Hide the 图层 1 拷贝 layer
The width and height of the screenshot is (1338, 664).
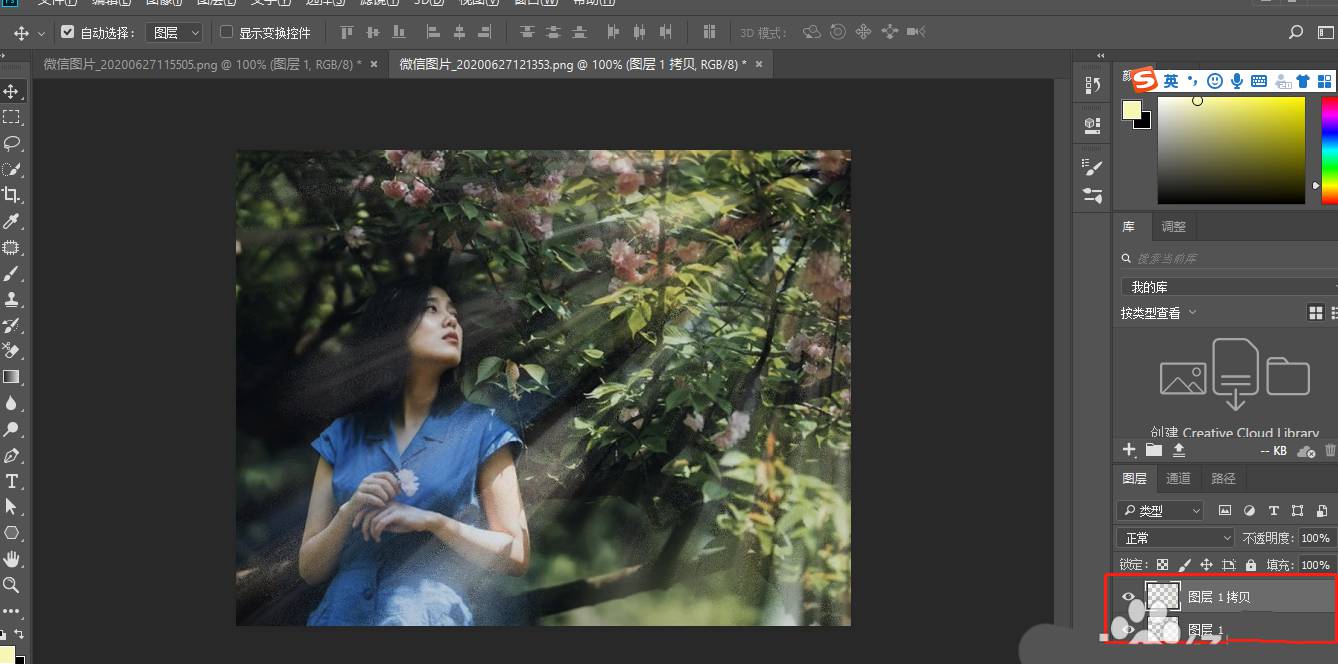click(x=1129, y=597)
